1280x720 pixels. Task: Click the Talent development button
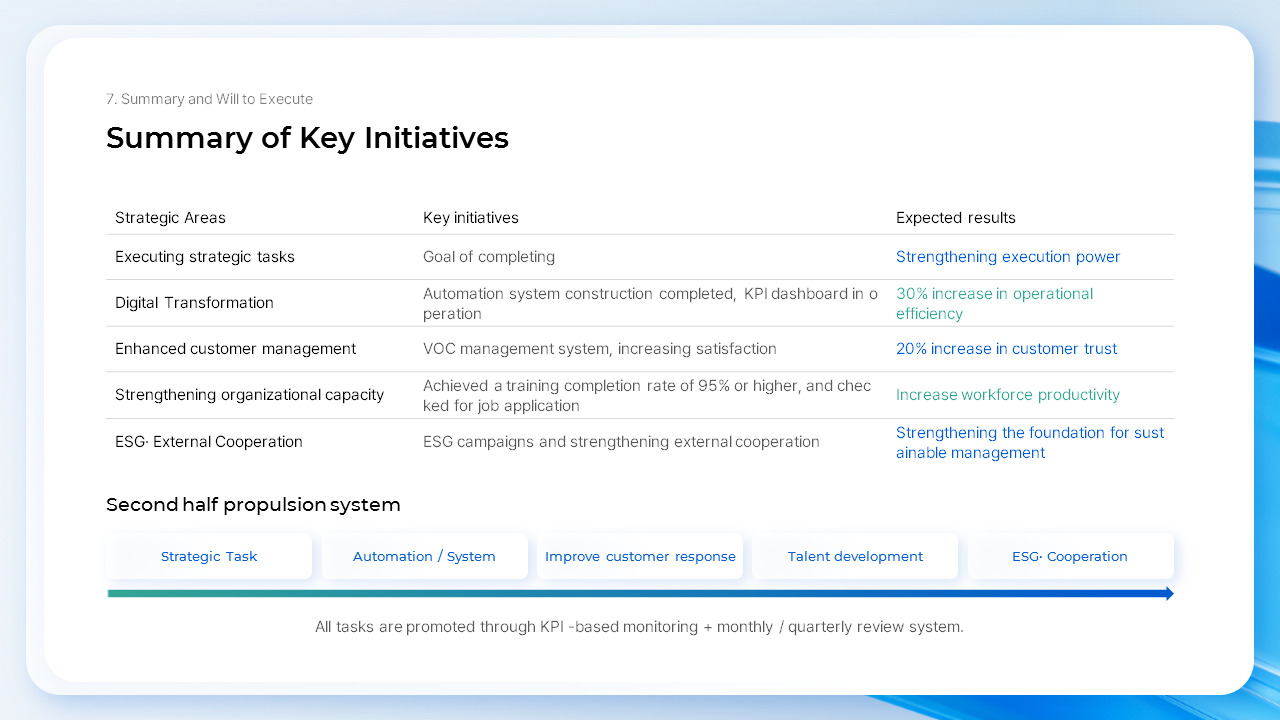coord(855,556)
